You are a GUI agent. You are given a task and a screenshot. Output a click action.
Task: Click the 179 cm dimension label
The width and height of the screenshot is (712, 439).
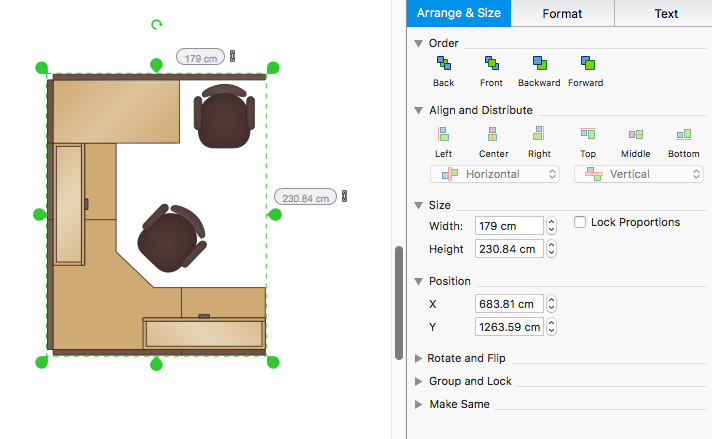[x=200, y=57]
